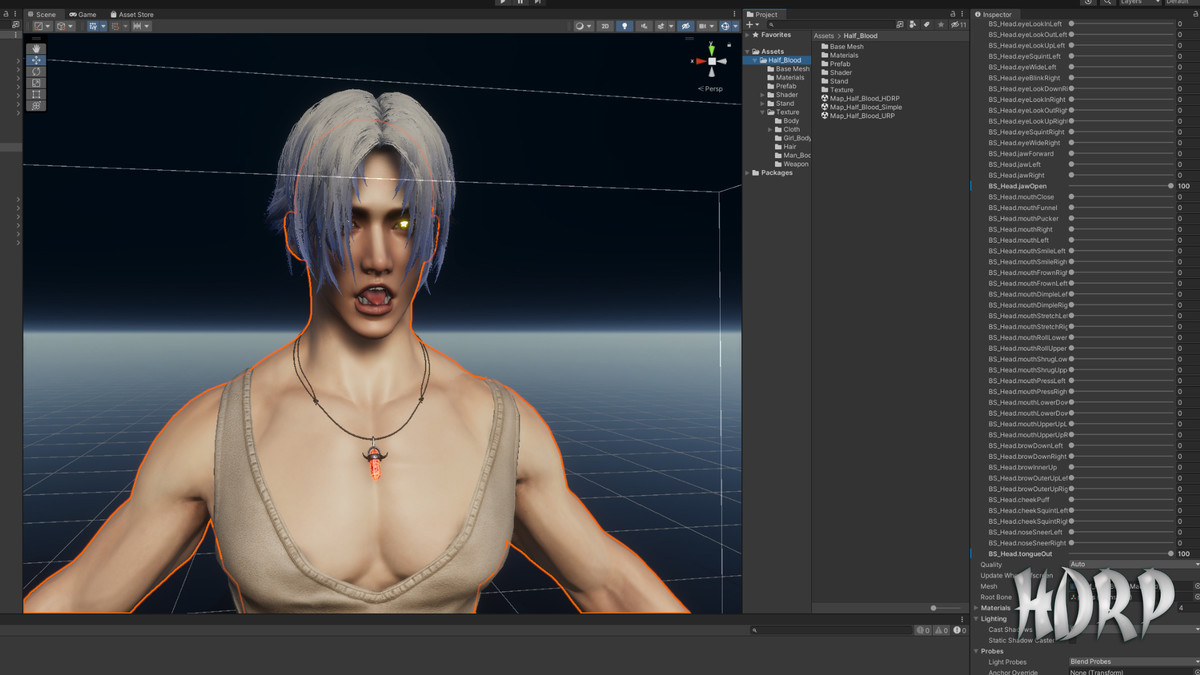Toggle 2D view mode in Scene

(x=605, y=26)
